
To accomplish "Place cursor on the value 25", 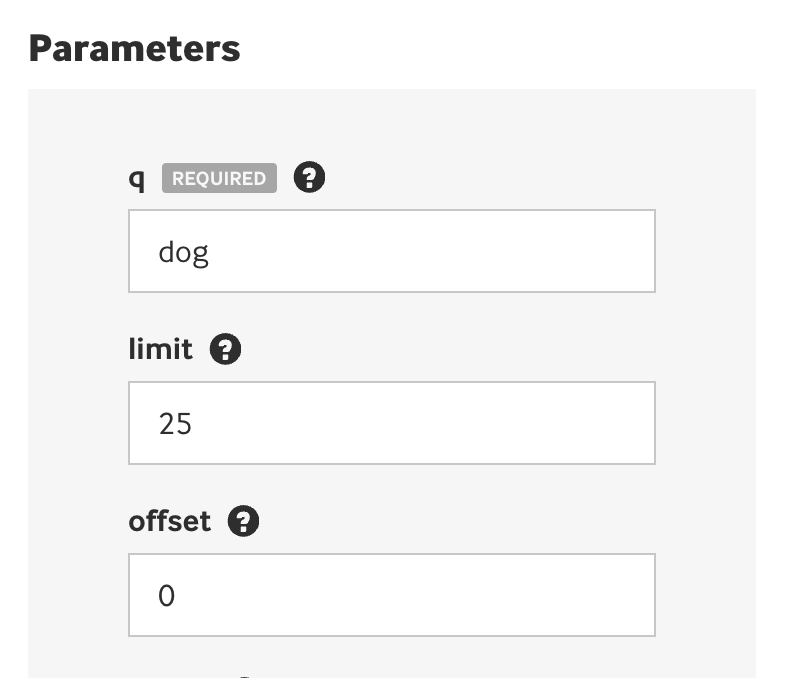I will (175, 424).
